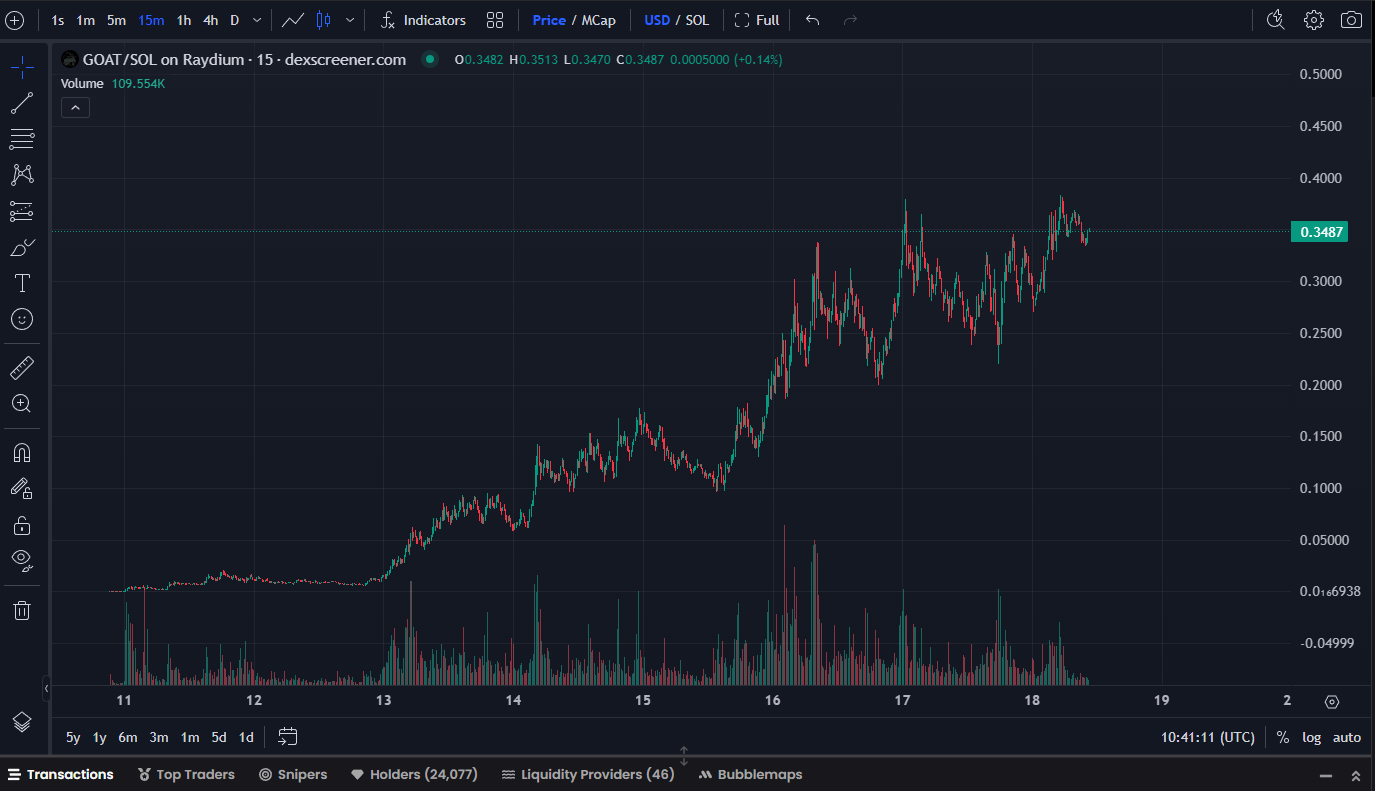Select the 1s timeframe

coord(58,20)
